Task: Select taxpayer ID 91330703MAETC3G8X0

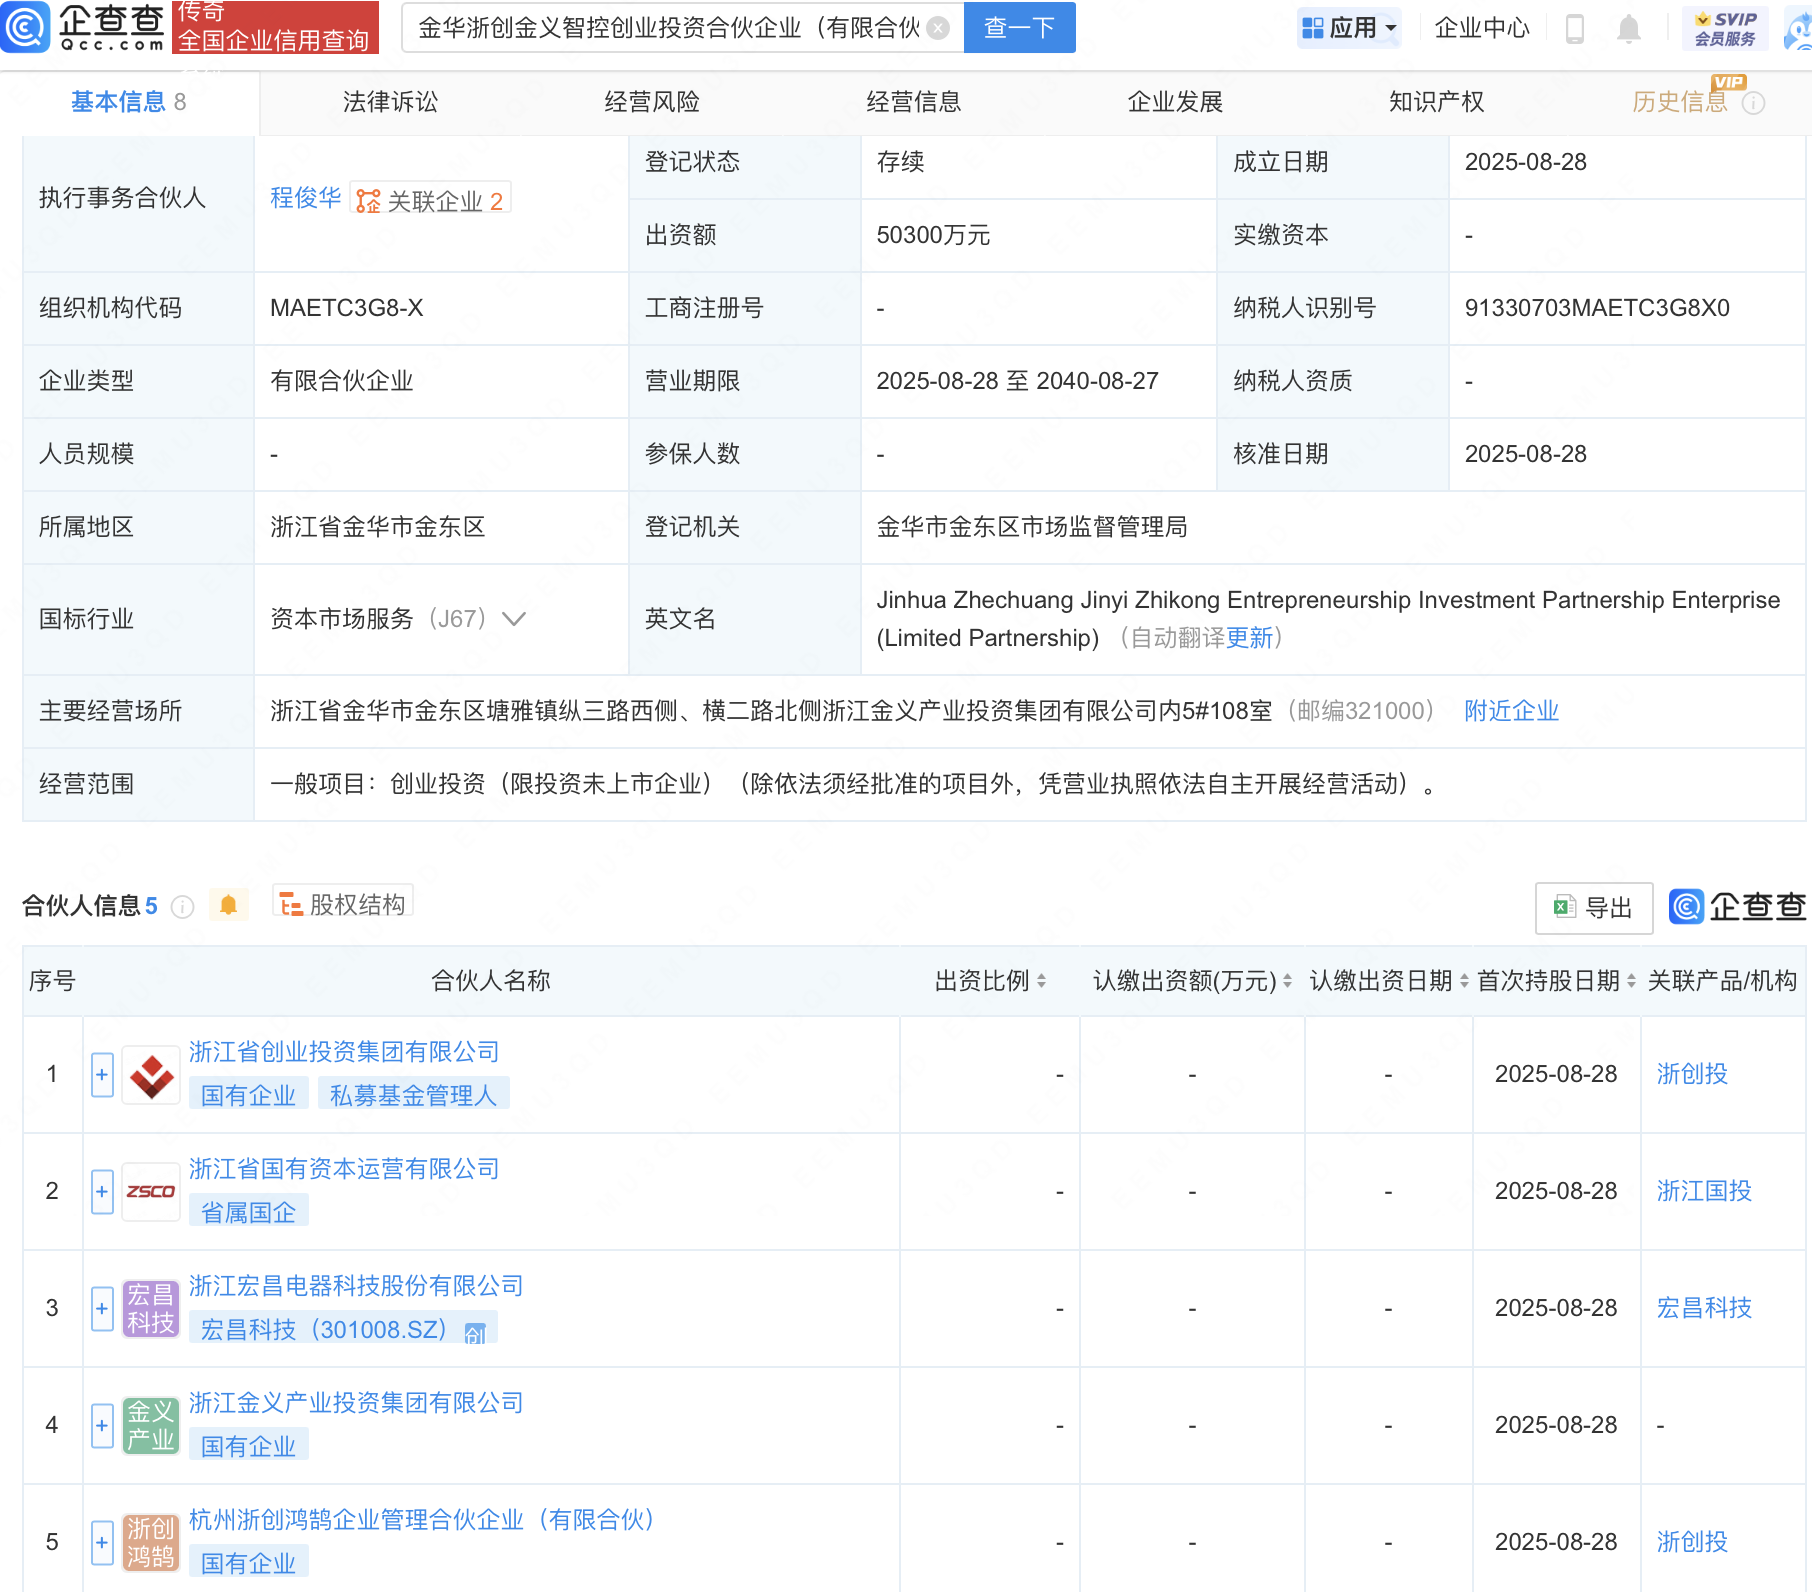Action: coord(1597,308)
